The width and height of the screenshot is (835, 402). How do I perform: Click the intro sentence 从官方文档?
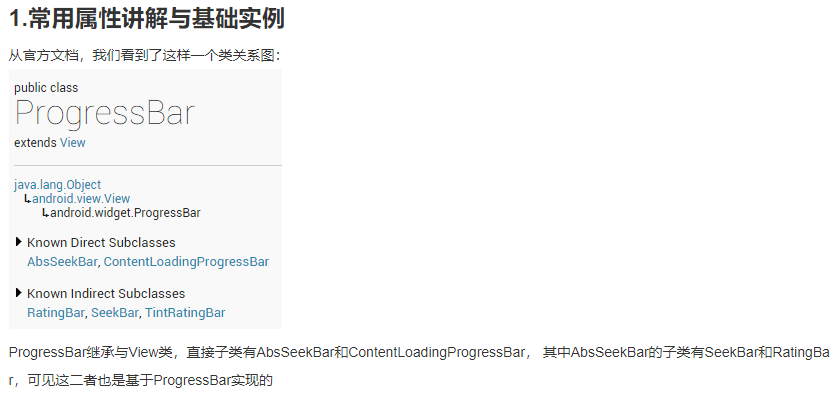click(x=144, y=55)
